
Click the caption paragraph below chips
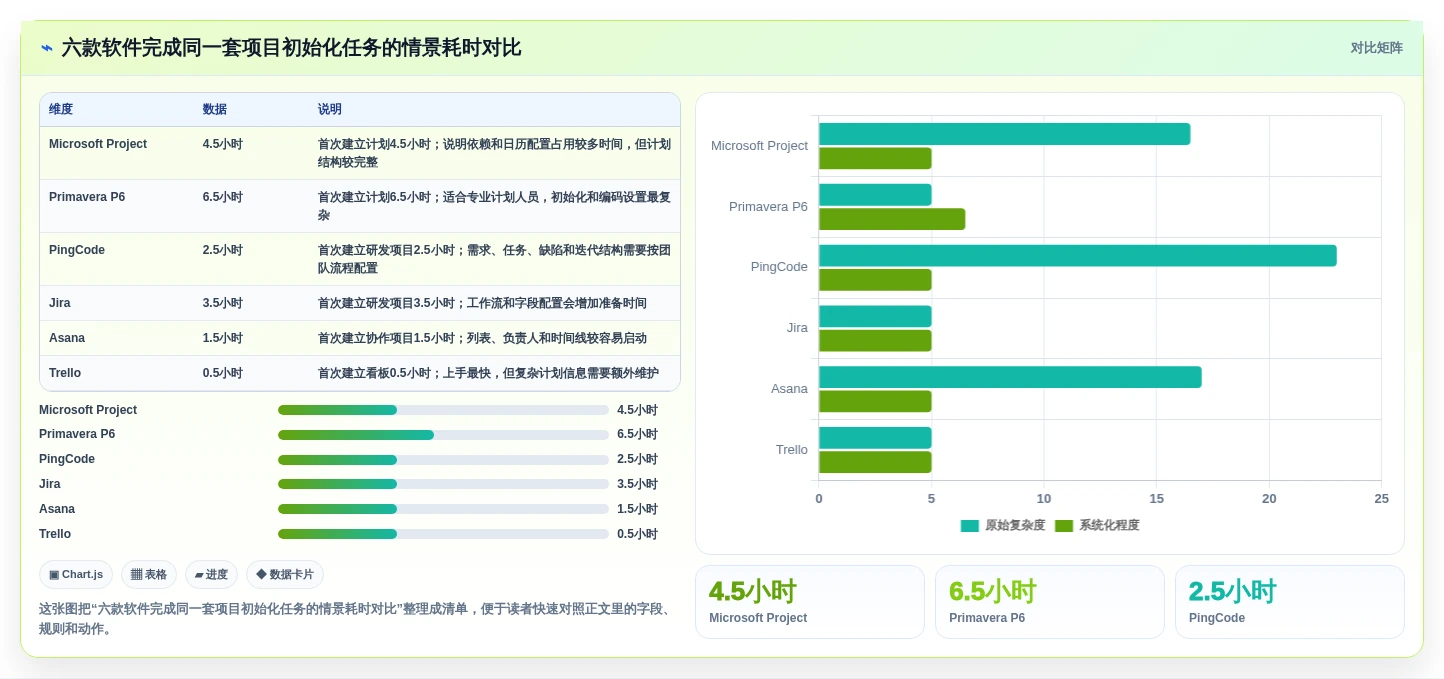tap(355, 619)
